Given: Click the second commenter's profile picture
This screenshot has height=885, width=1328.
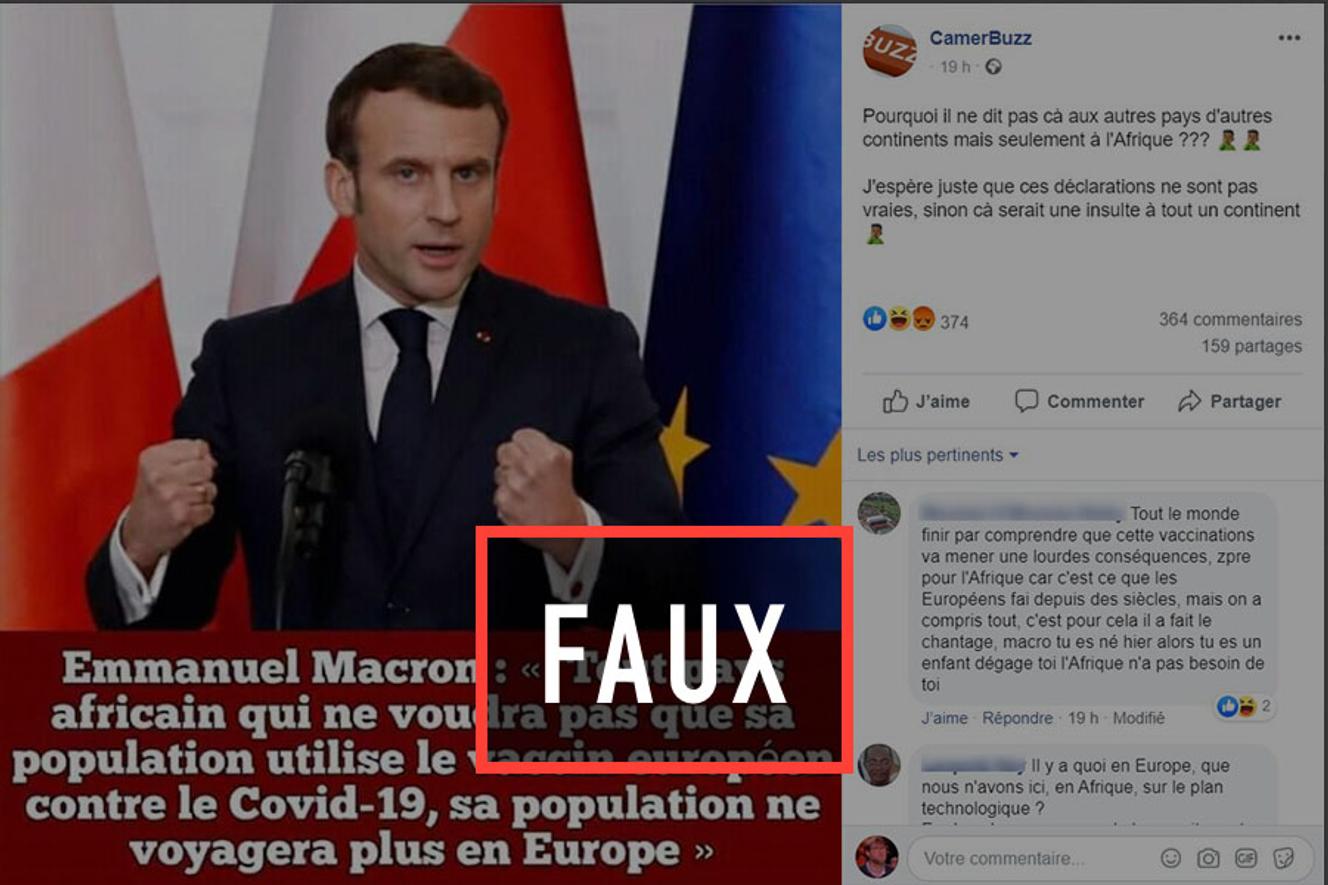Looking at the screenshot, I should click(879, 765).
